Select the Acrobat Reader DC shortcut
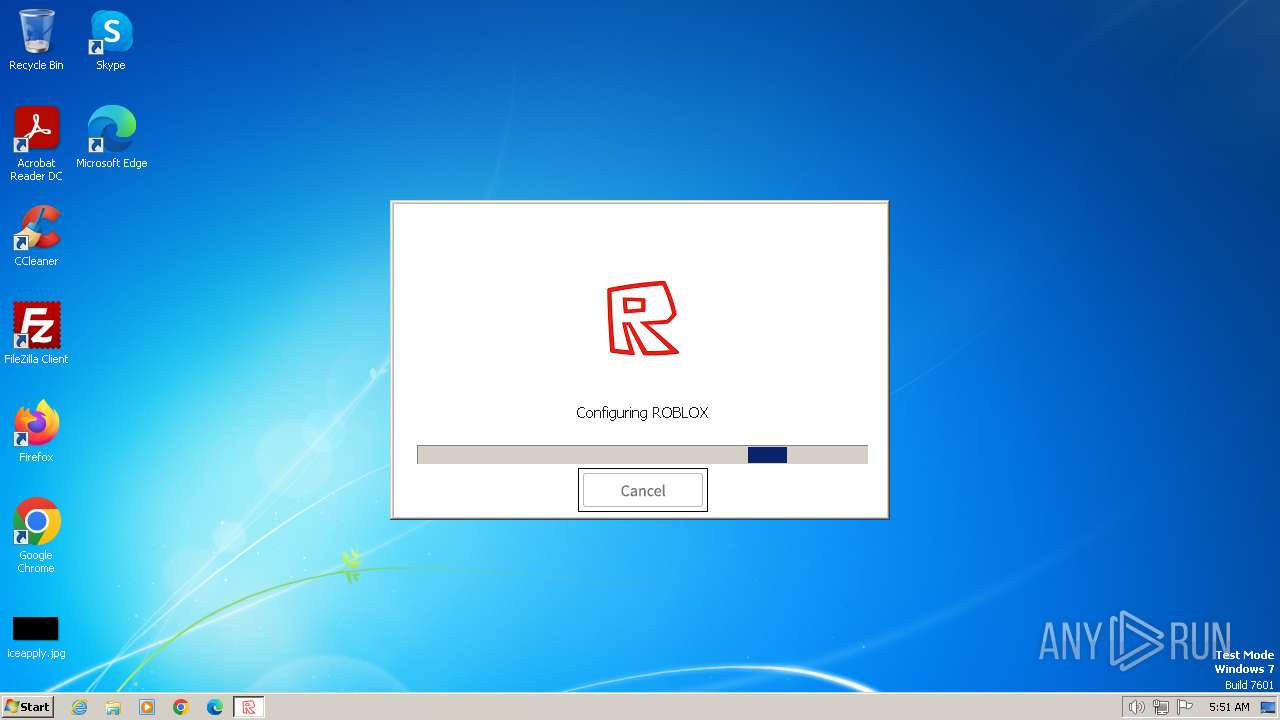 point(36,144)
